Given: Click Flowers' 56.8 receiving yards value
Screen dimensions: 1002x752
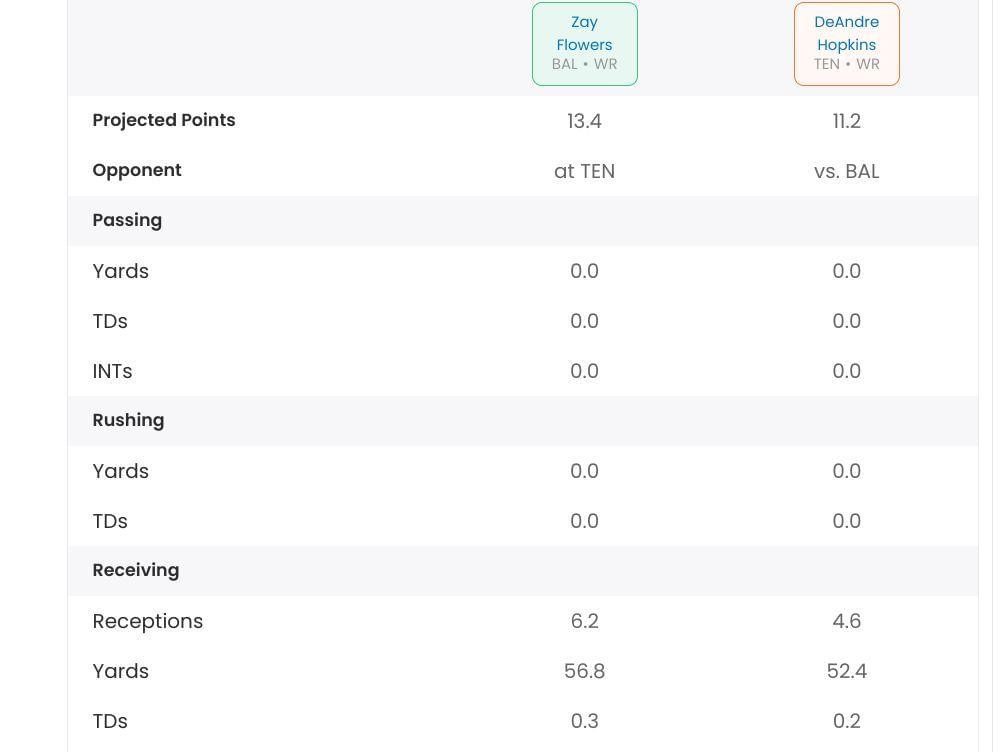Looking at the screenshot, I should 584,671.
